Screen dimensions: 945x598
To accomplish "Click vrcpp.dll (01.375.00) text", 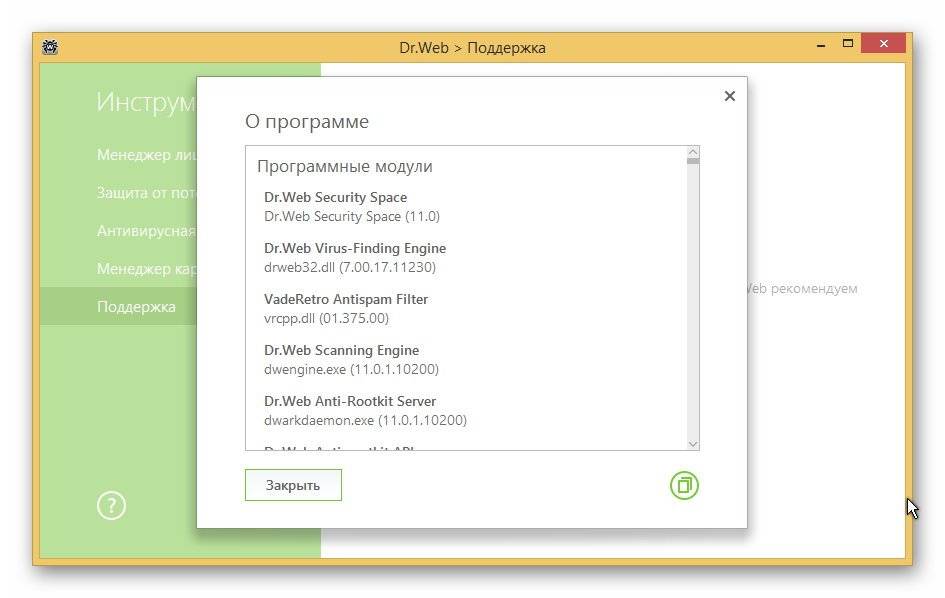I will pyautogui.click(x=326, y=318).
